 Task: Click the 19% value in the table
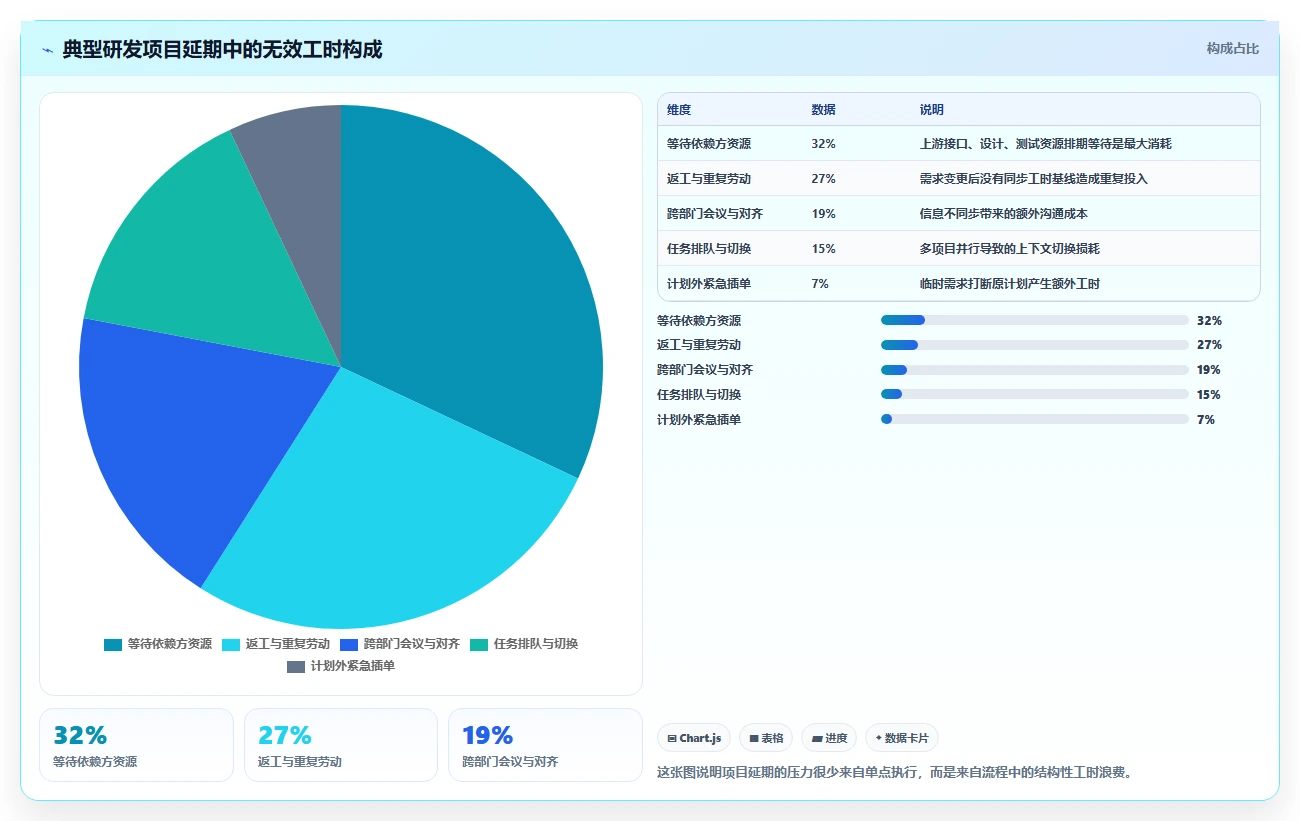click(x=824, y=214)
